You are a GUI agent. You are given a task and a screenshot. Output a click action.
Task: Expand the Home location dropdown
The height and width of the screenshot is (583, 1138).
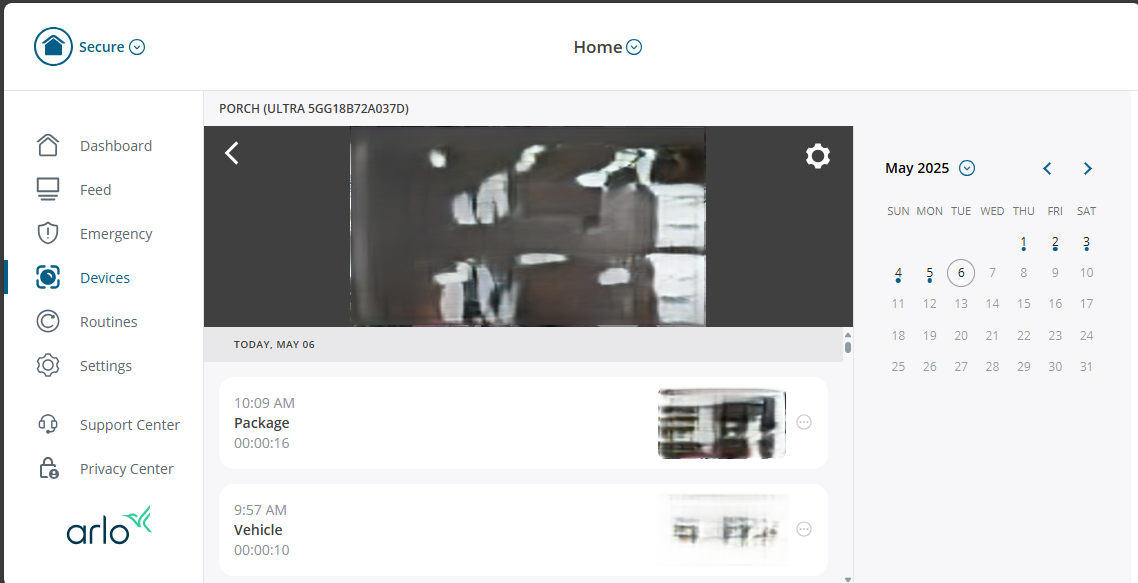(x=634, y=46)
